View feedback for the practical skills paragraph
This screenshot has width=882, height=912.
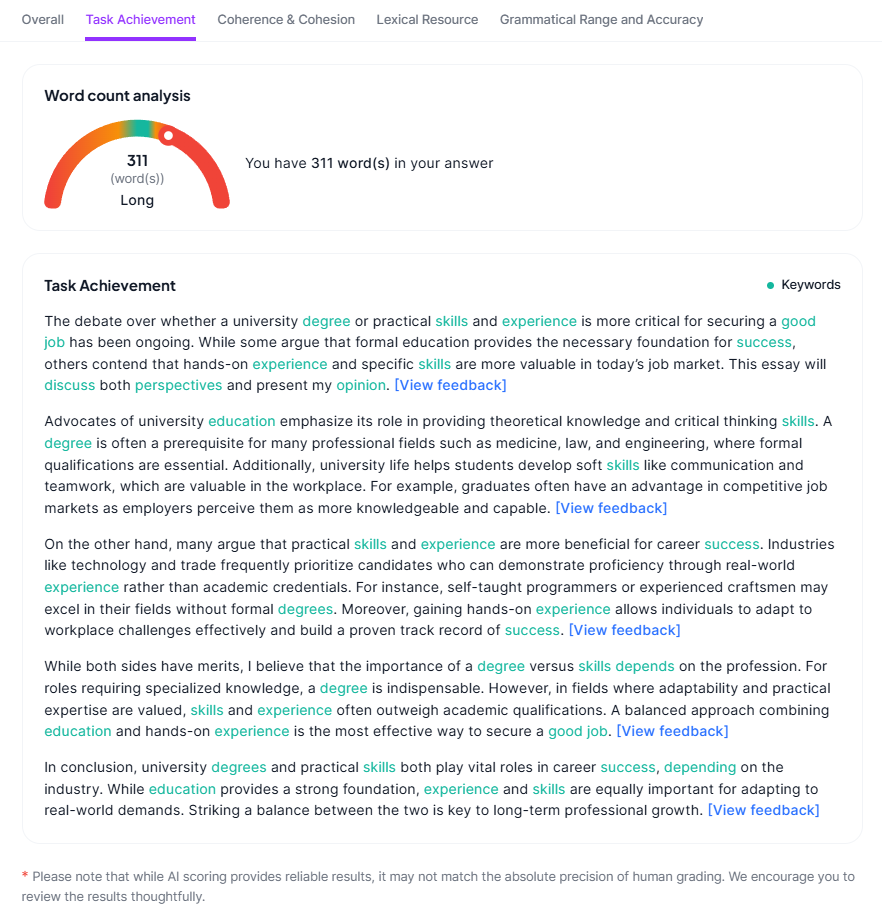(x=624, y=630)
